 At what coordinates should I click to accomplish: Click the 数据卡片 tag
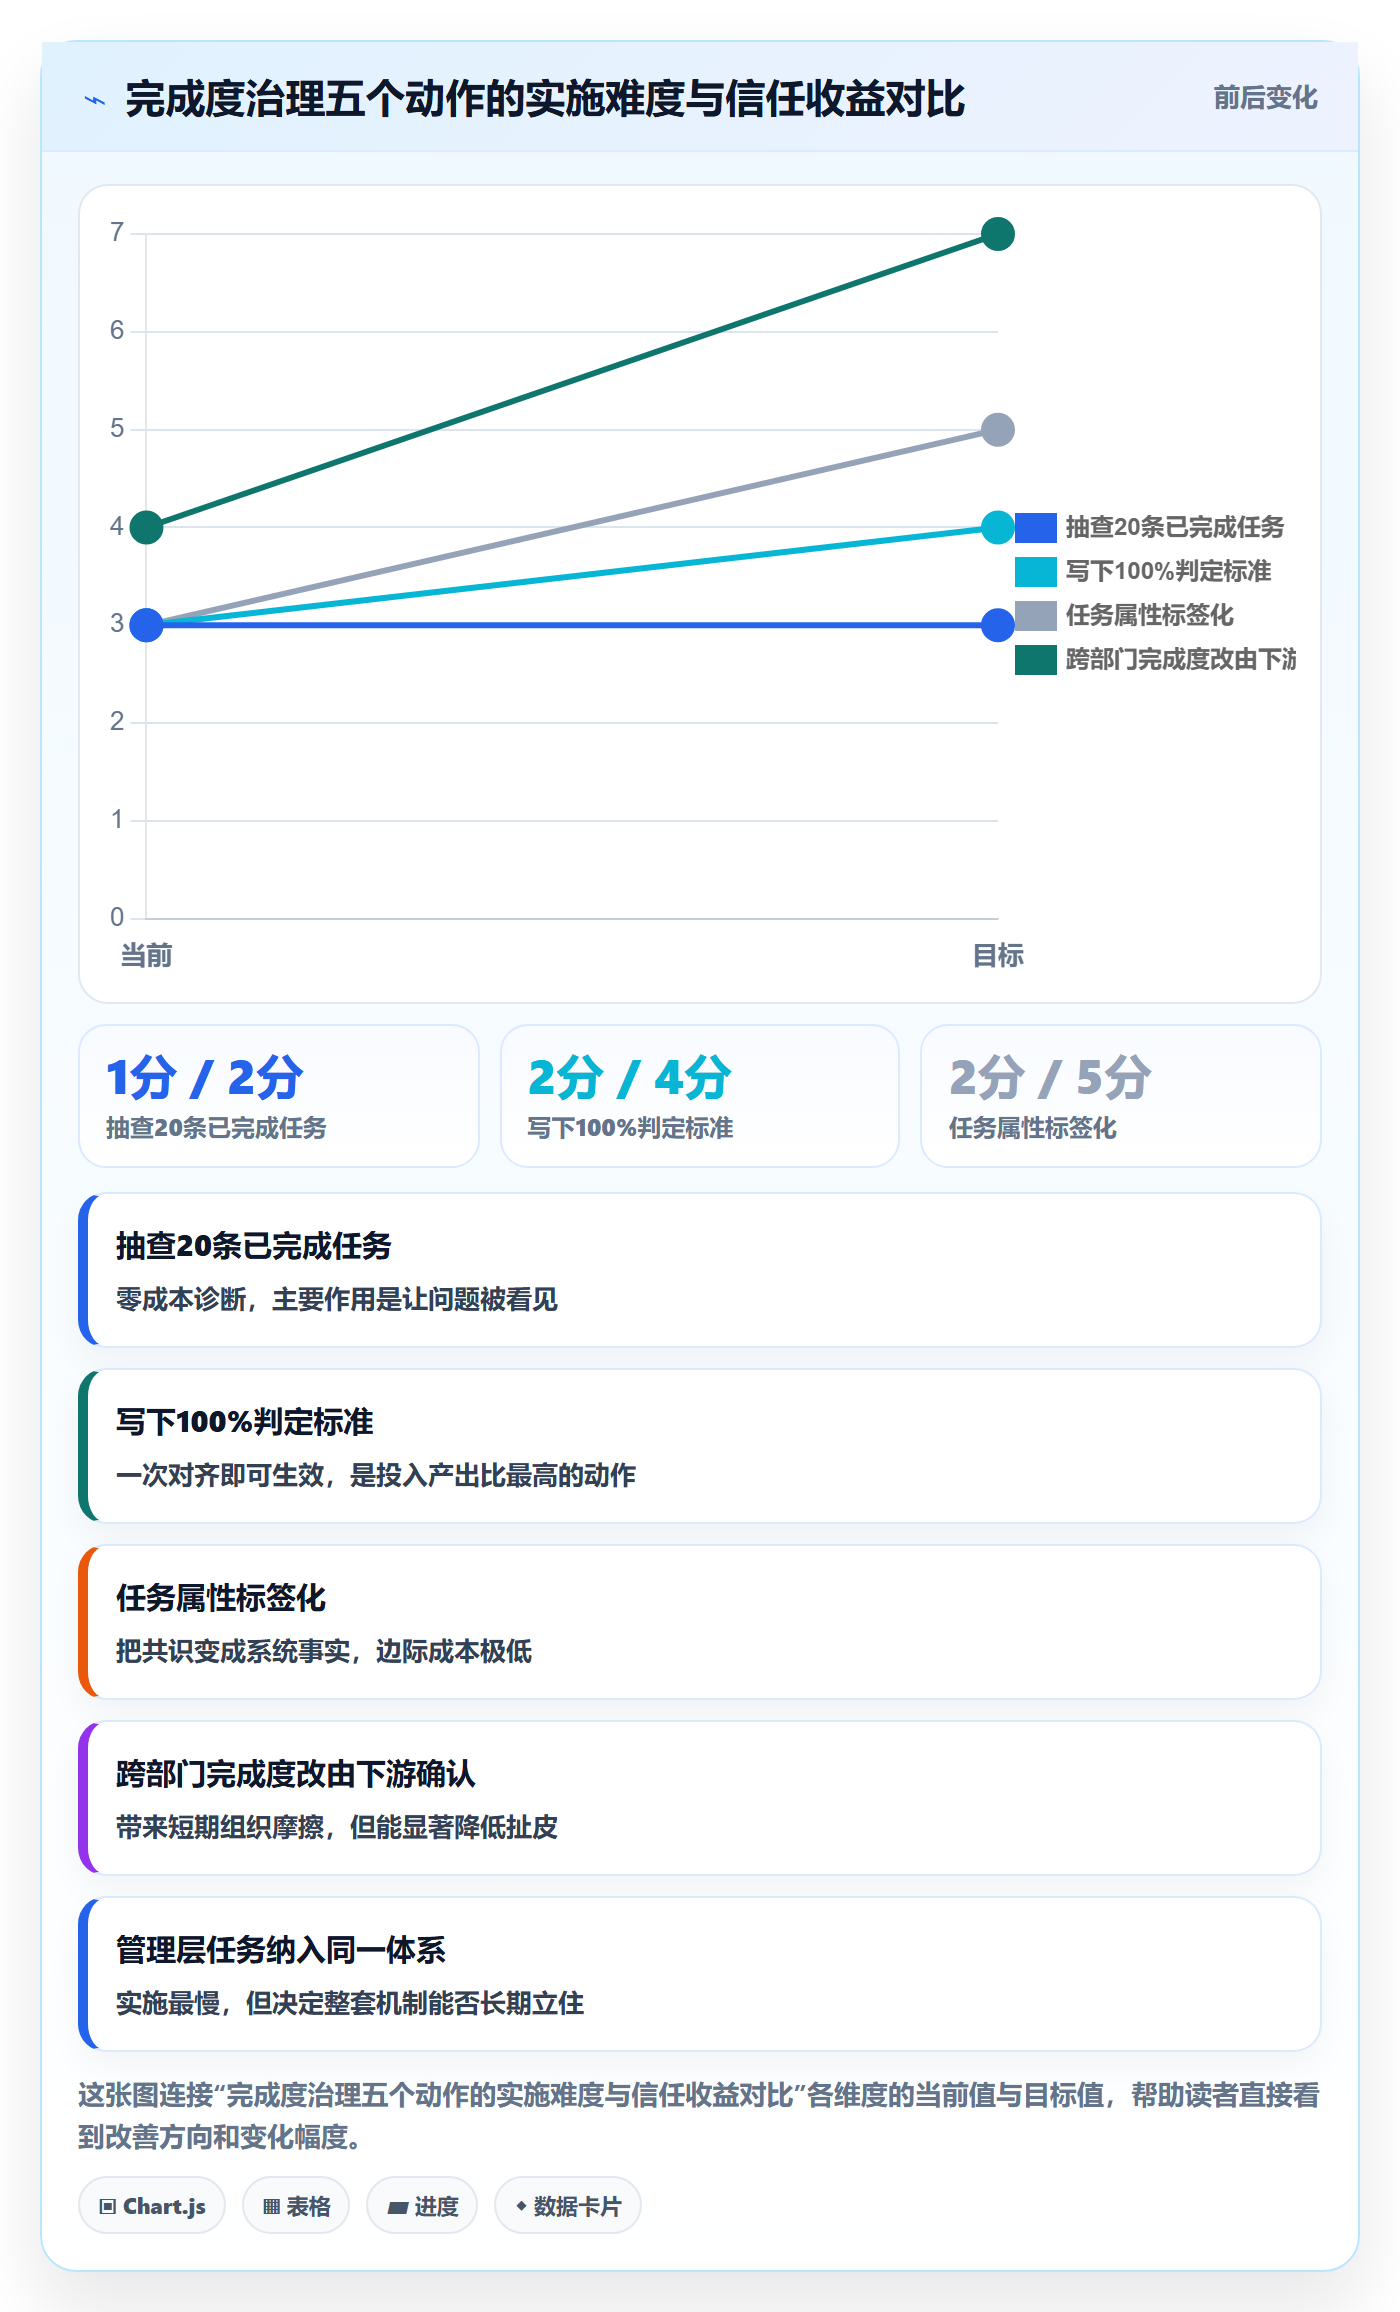[568, 2205]
